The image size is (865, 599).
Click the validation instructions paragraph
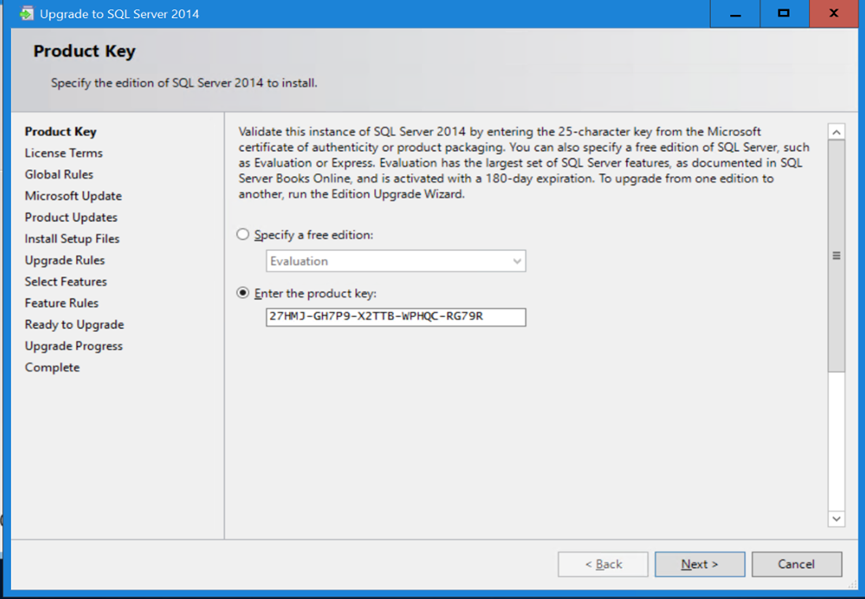point(524,163)
